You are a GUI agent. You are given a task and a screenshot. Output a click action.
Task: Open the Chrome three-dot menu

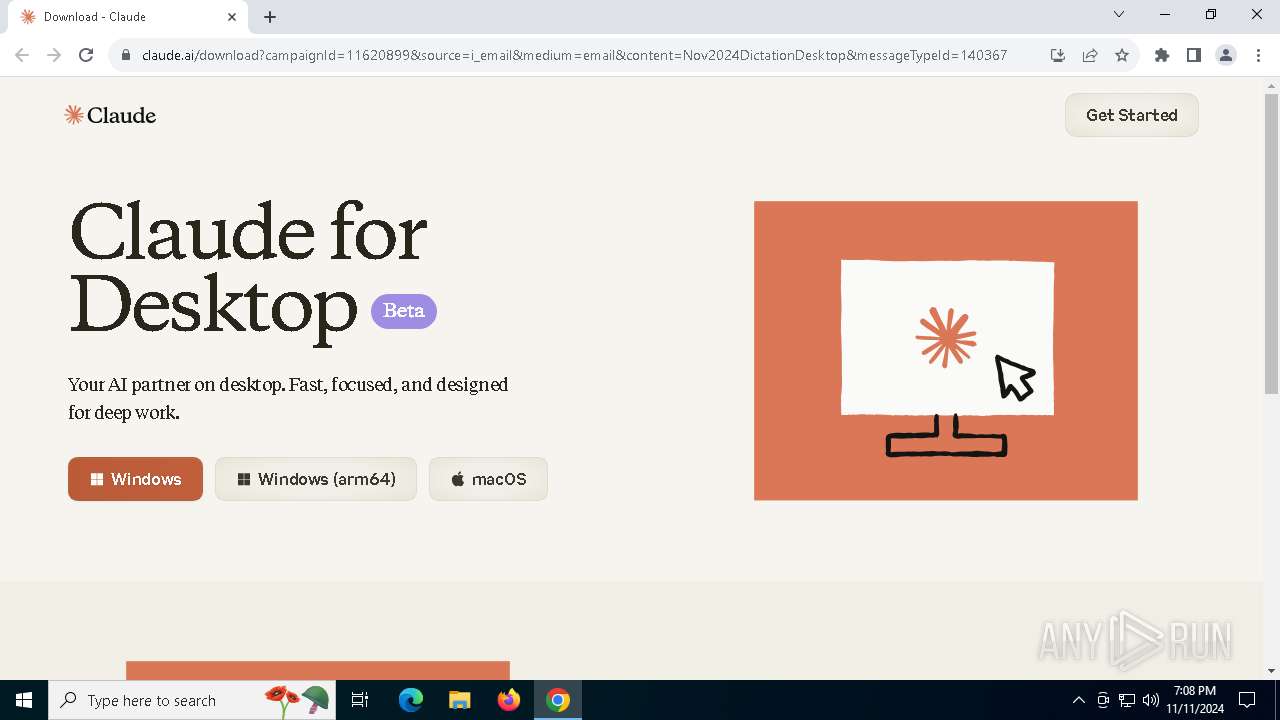[1258, 55]
